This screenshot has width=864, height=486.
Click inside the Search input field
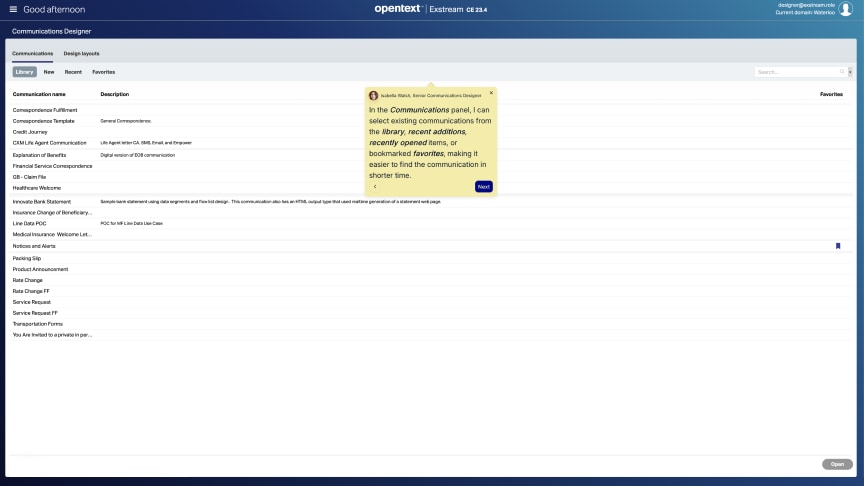795,72
